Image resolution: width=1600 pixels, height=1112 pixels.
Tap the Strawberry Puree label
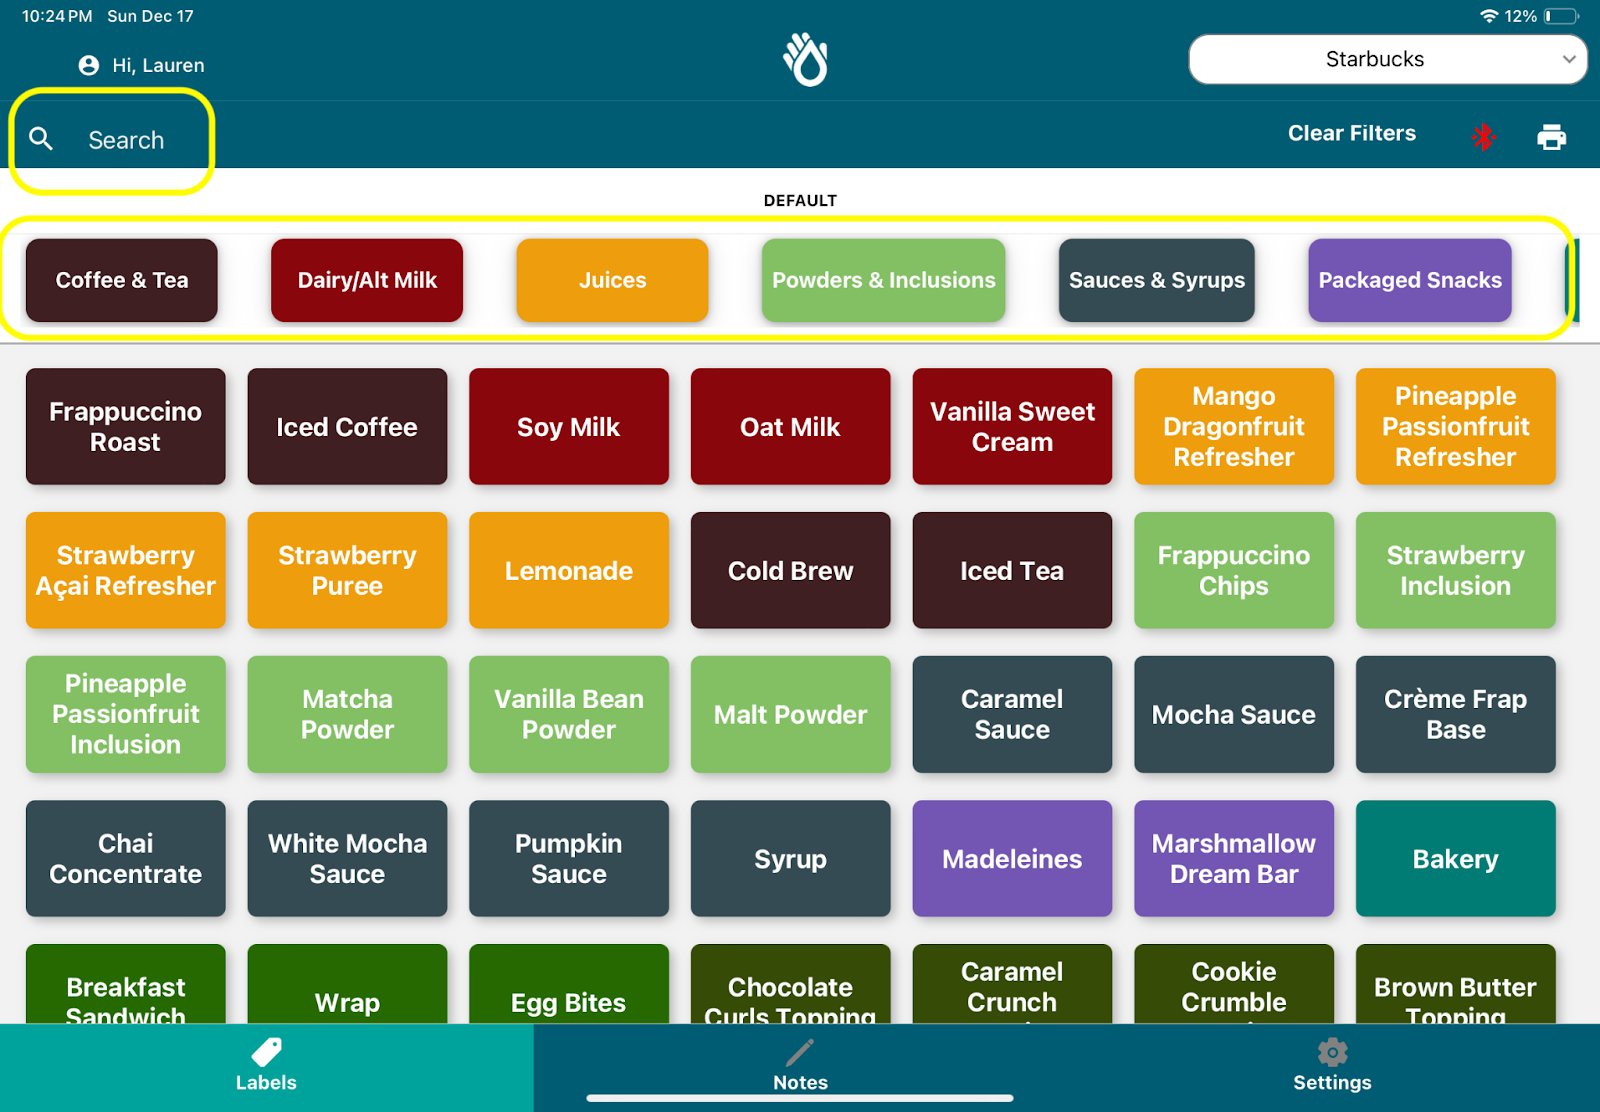347,571
